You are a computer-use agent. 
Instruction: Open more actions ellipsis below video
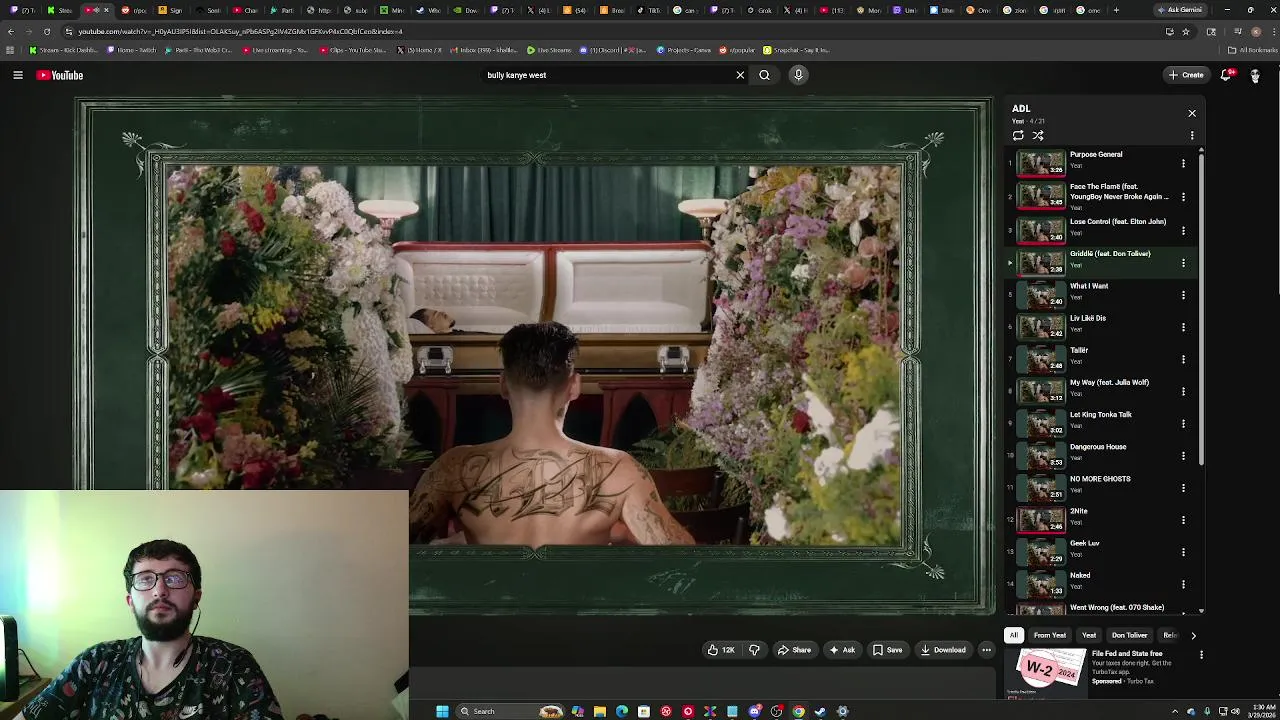tap(986, 650)
